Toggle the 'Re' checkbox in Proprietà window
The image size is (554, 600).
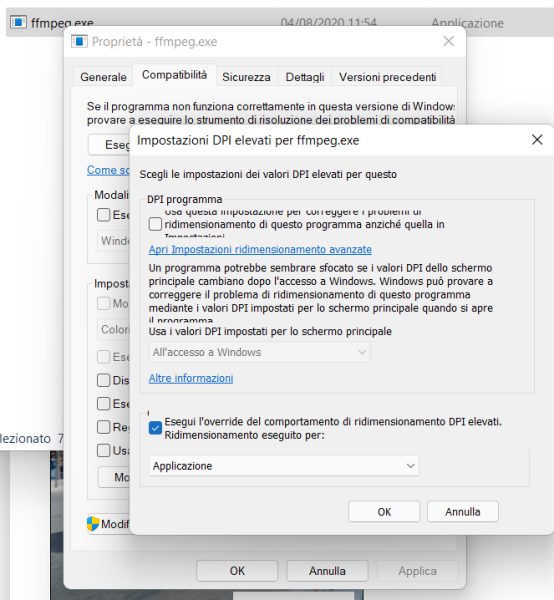click(x=103, y=427)
